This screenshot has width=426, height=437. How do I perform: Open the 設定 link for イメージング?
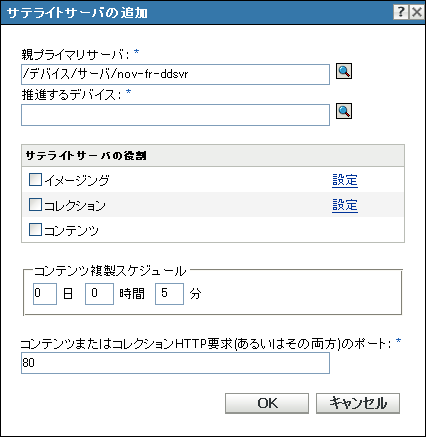(x=345, y=180)
